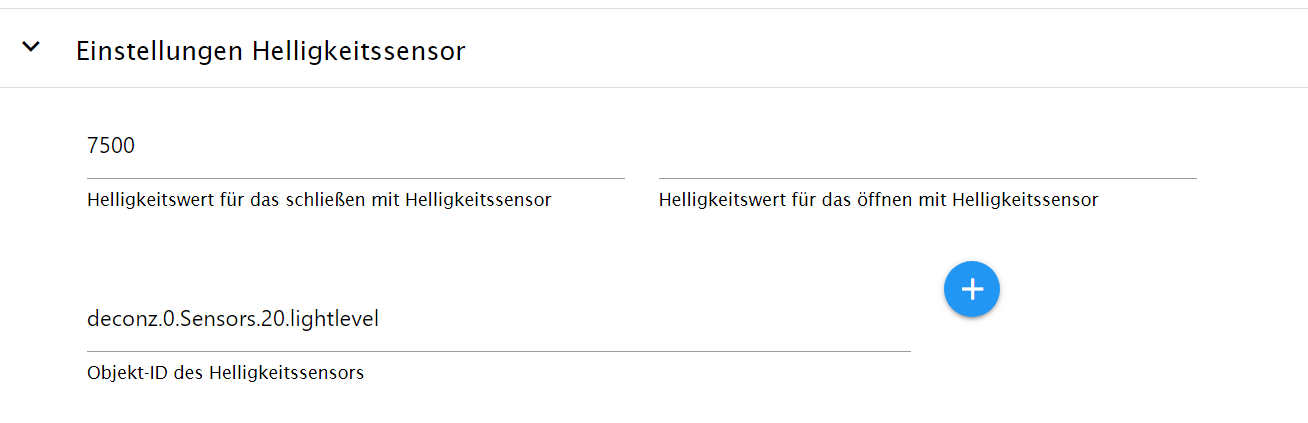Click label Helligkeitswert für das öffnen mit Helligkeitssensor

(878, 200)
